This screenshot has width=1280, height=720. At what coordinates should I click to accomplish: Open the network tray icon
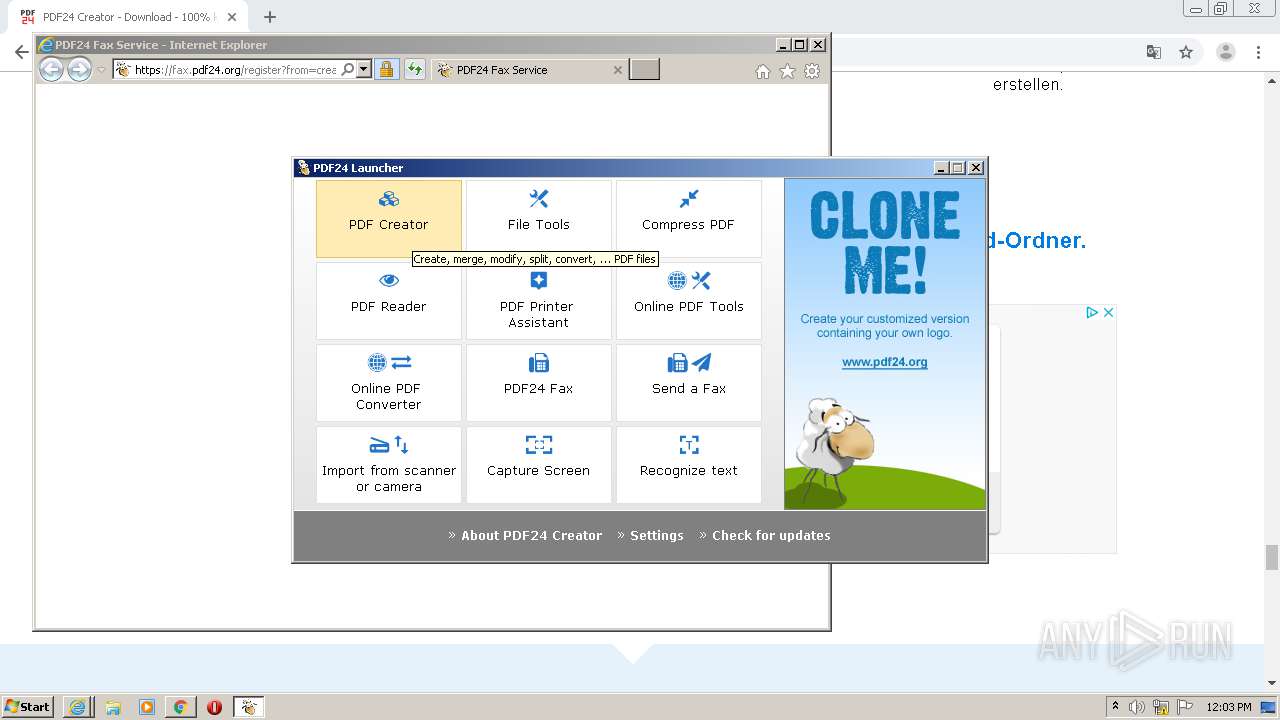pos(1161,707)
